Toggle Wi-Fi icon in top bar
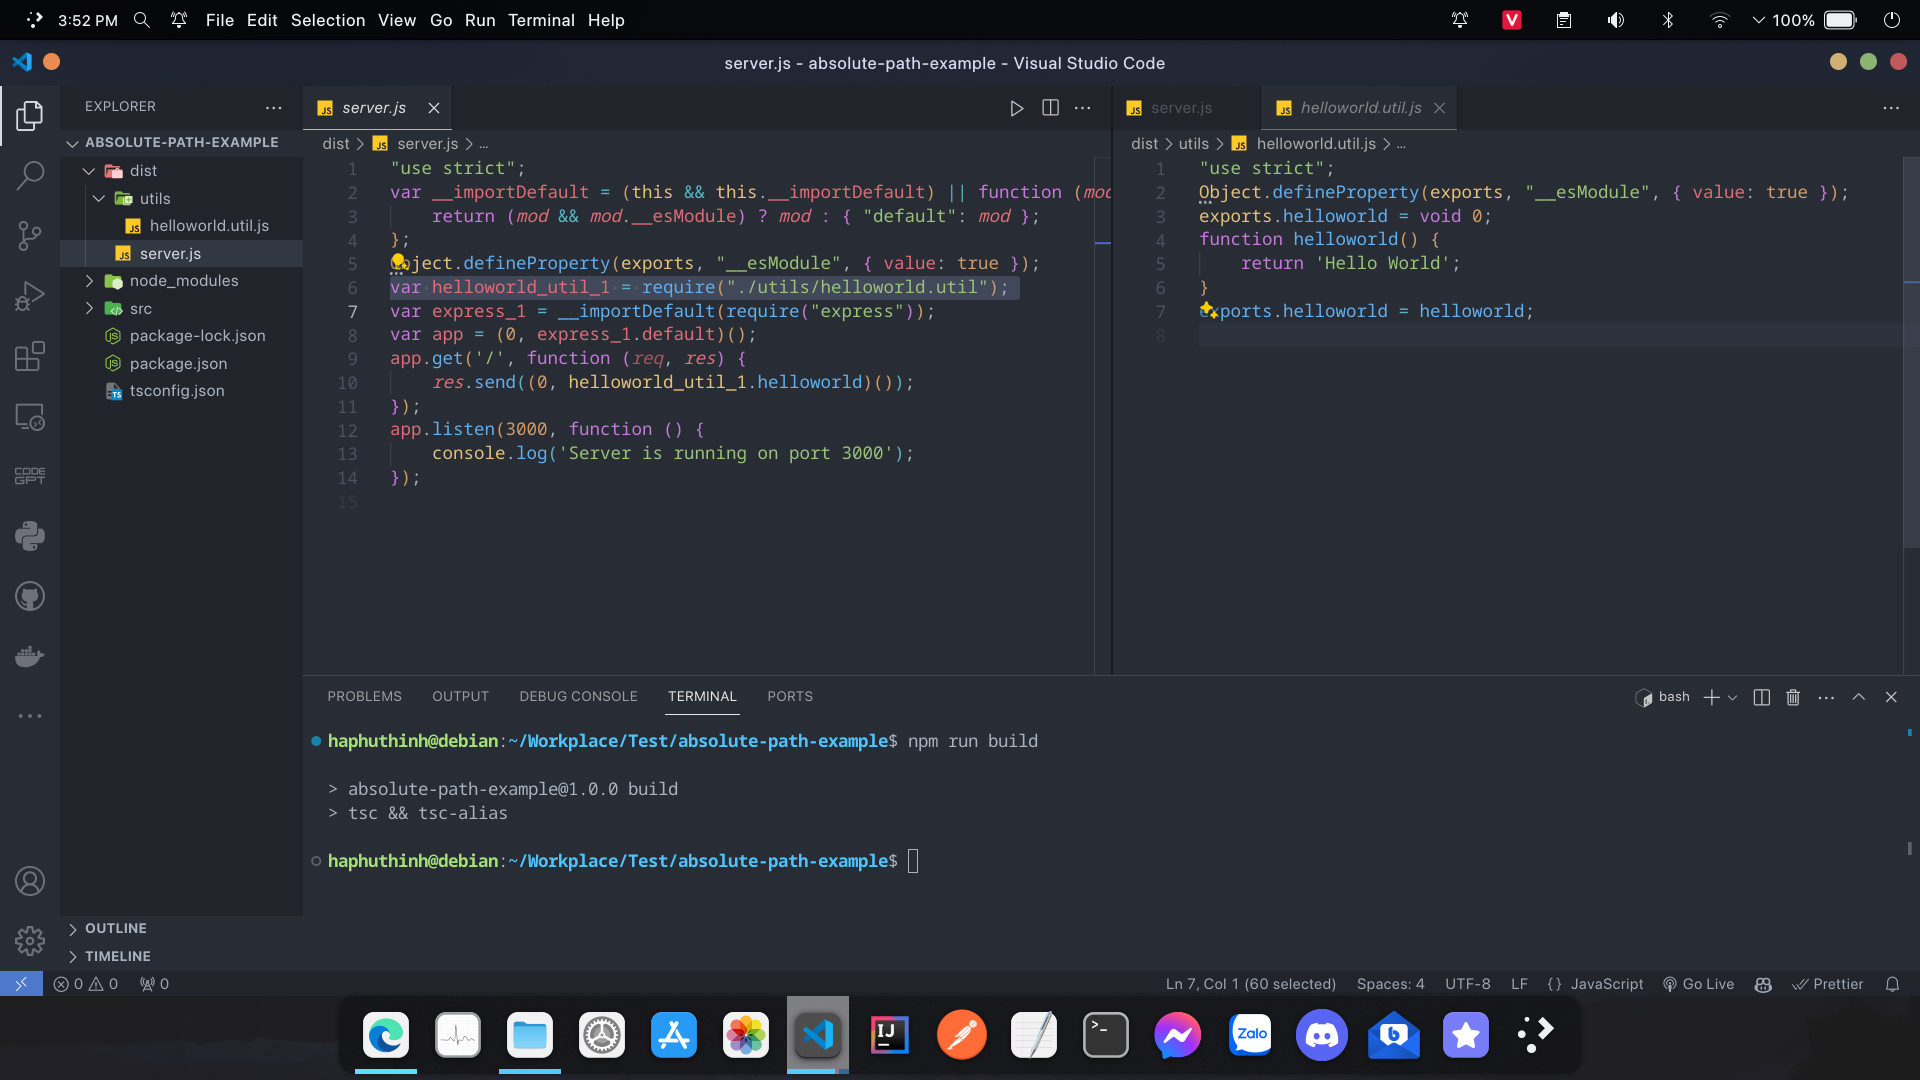 click(1720, 20)
